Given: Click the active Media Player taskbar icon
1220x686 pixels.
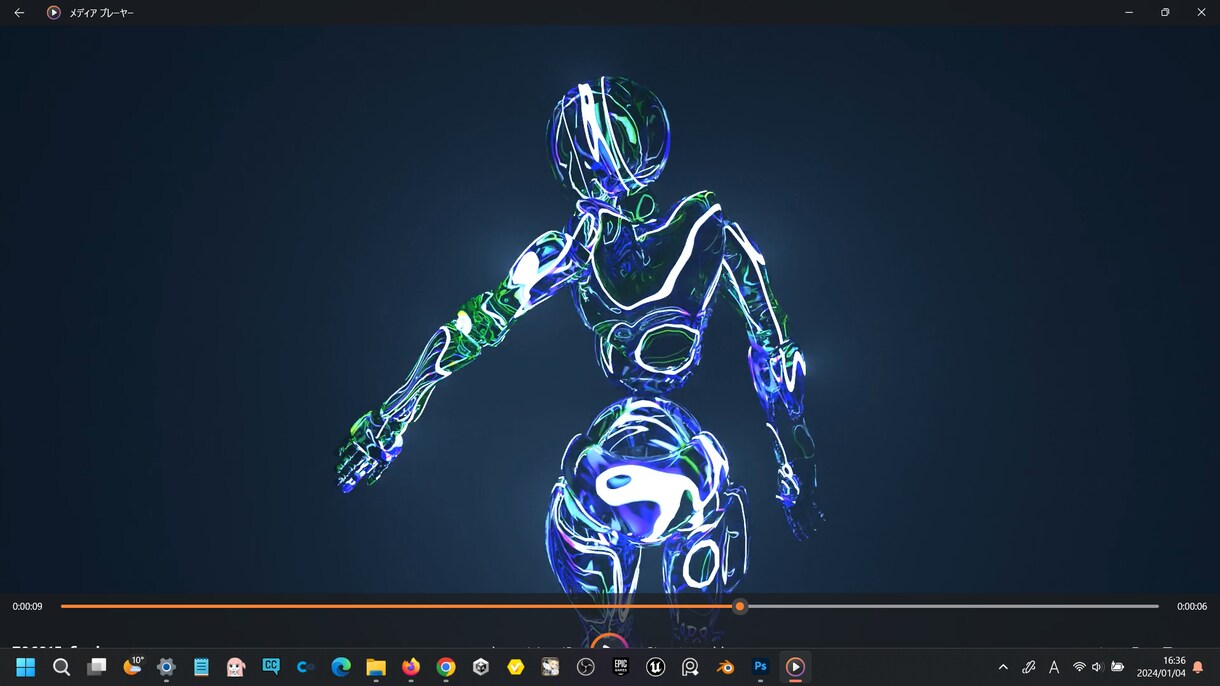Looking at the screenshot, I should click(x=795, y=667).
